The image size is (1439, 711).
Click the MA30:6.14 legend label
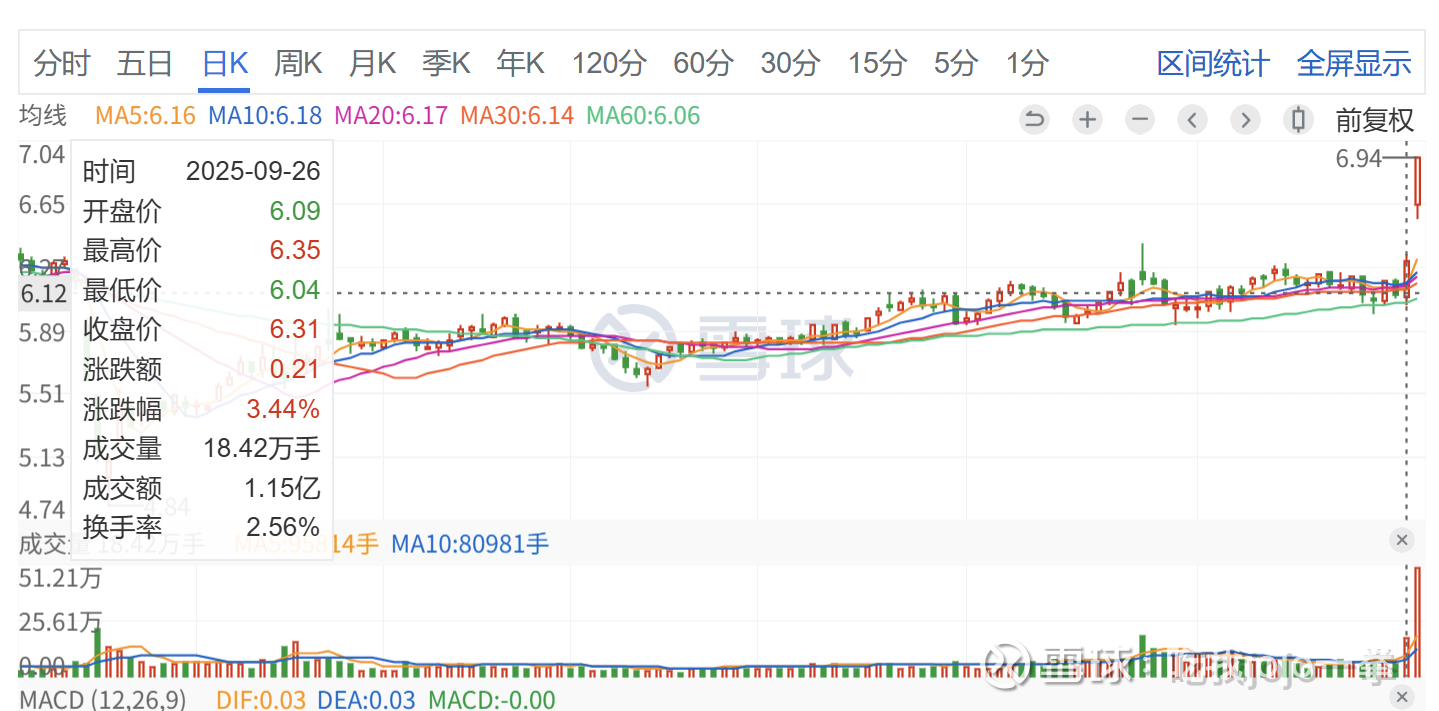point(517,116)
